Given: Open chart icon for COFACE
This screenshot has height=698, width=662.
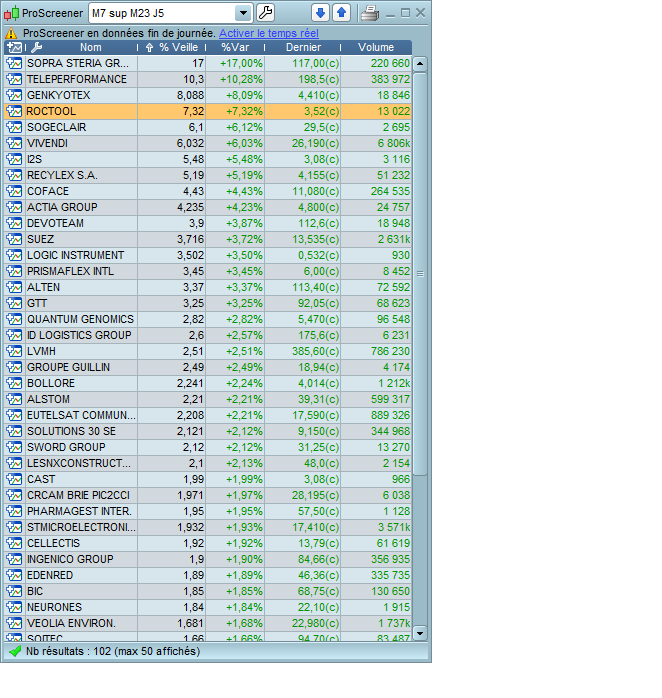Looking at the screenshot, I should 14,191.
